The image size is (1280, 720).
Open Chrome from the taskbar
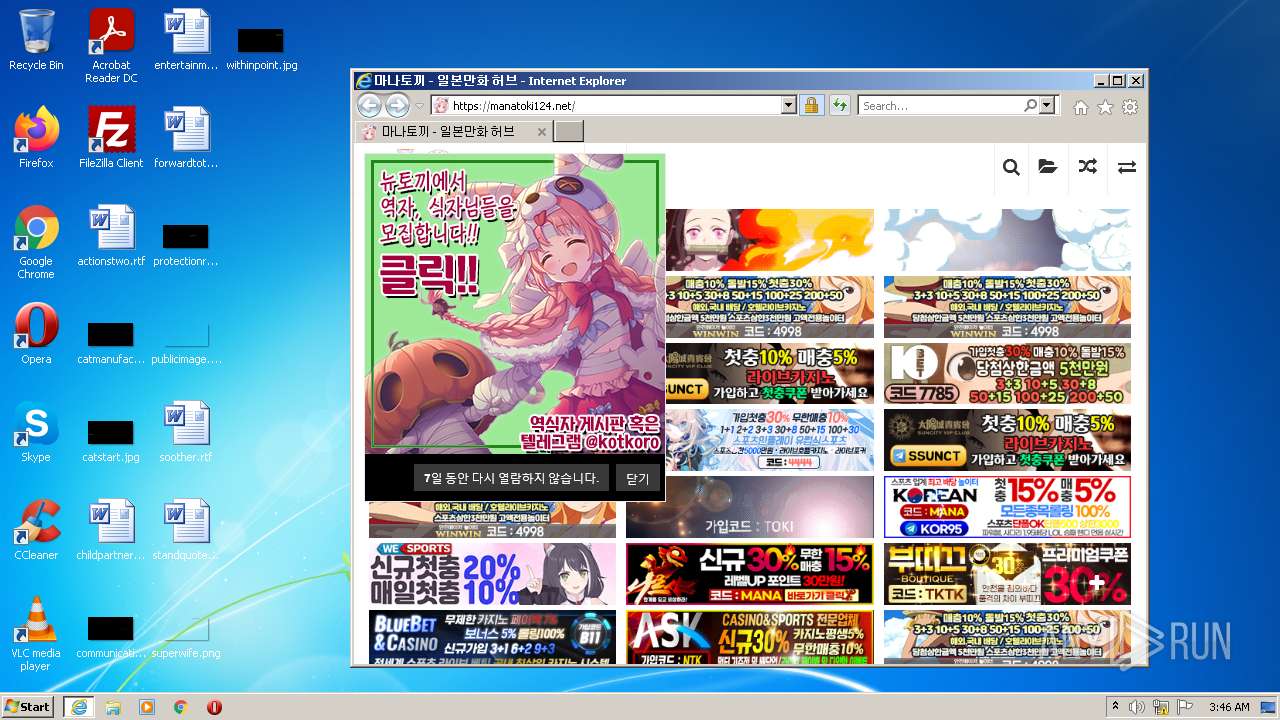click(x=181, y=707)
